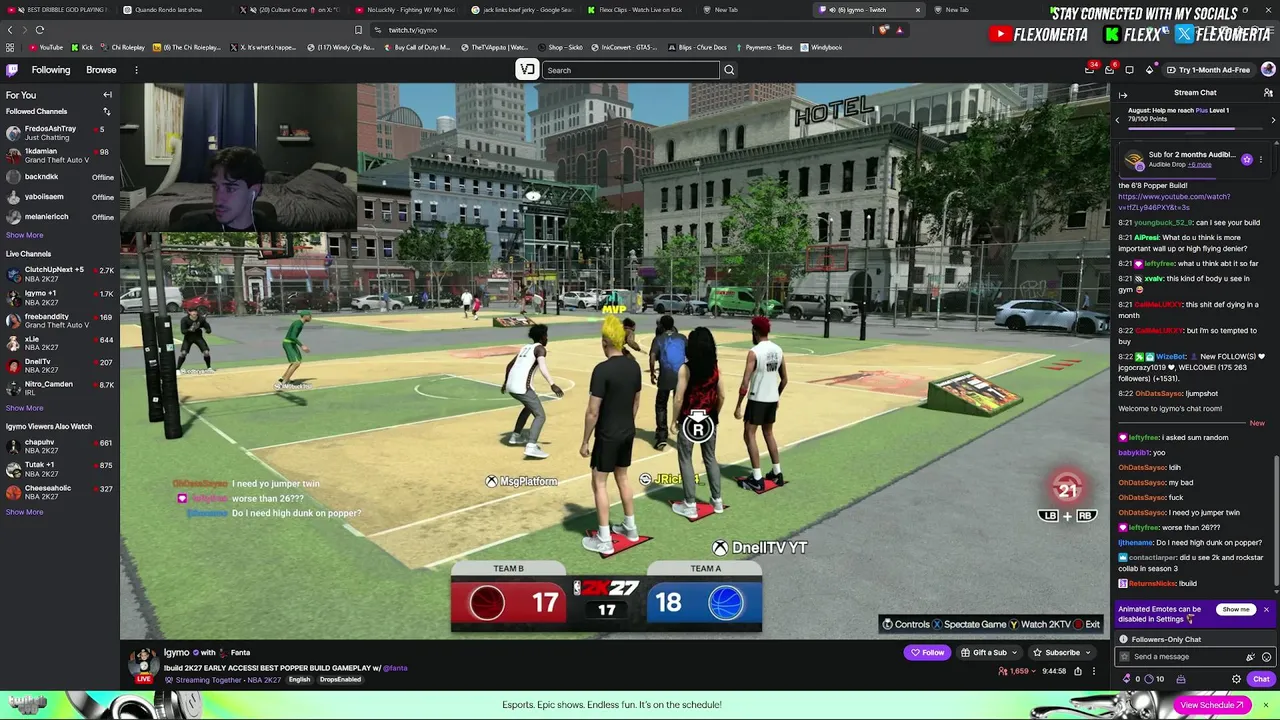Open DnellTv live channel
The width and height of the screenshot is (1280, 720).
tap(60, 365)
